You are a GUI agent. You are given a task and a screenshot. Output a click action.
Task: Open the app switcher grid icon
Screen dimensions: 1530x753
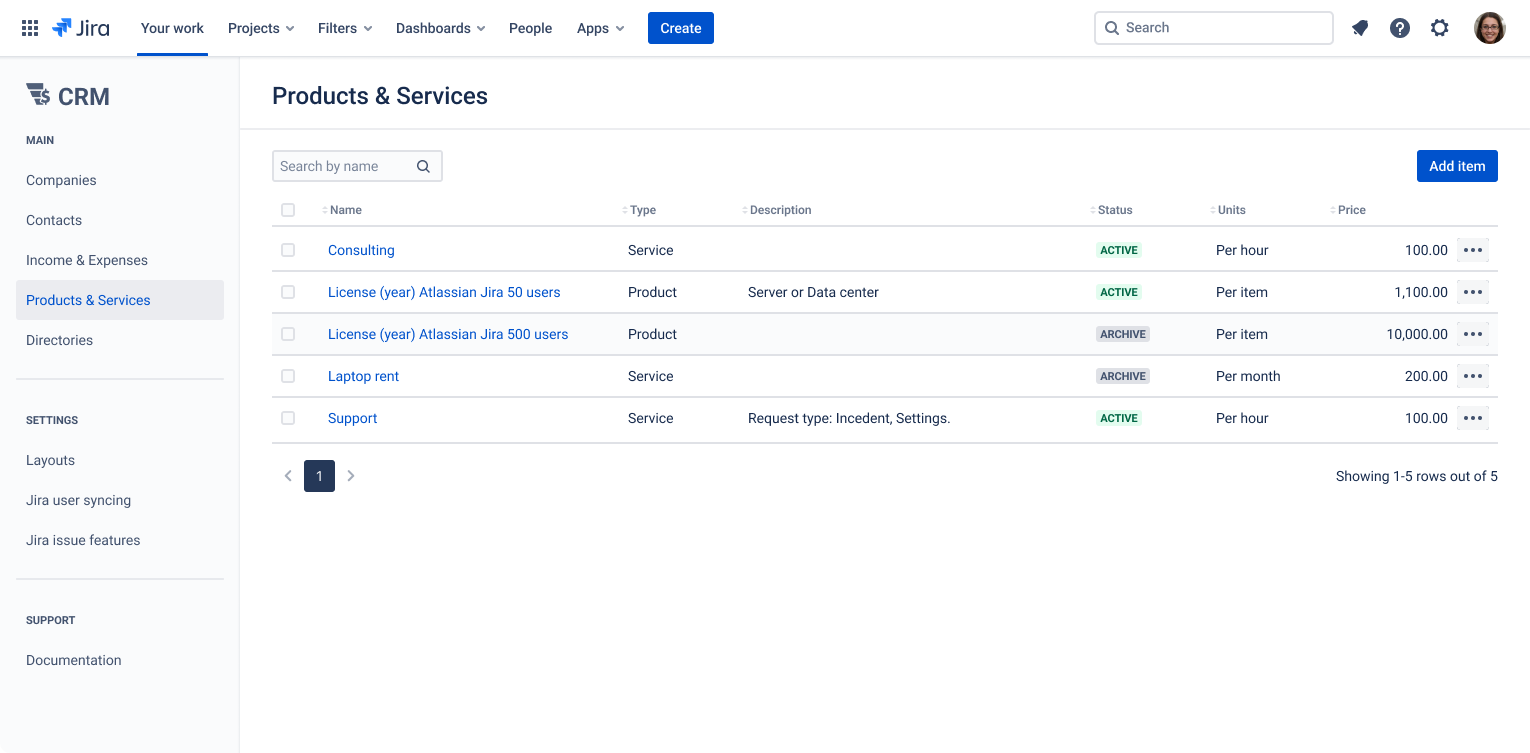[x=30, y=28]
